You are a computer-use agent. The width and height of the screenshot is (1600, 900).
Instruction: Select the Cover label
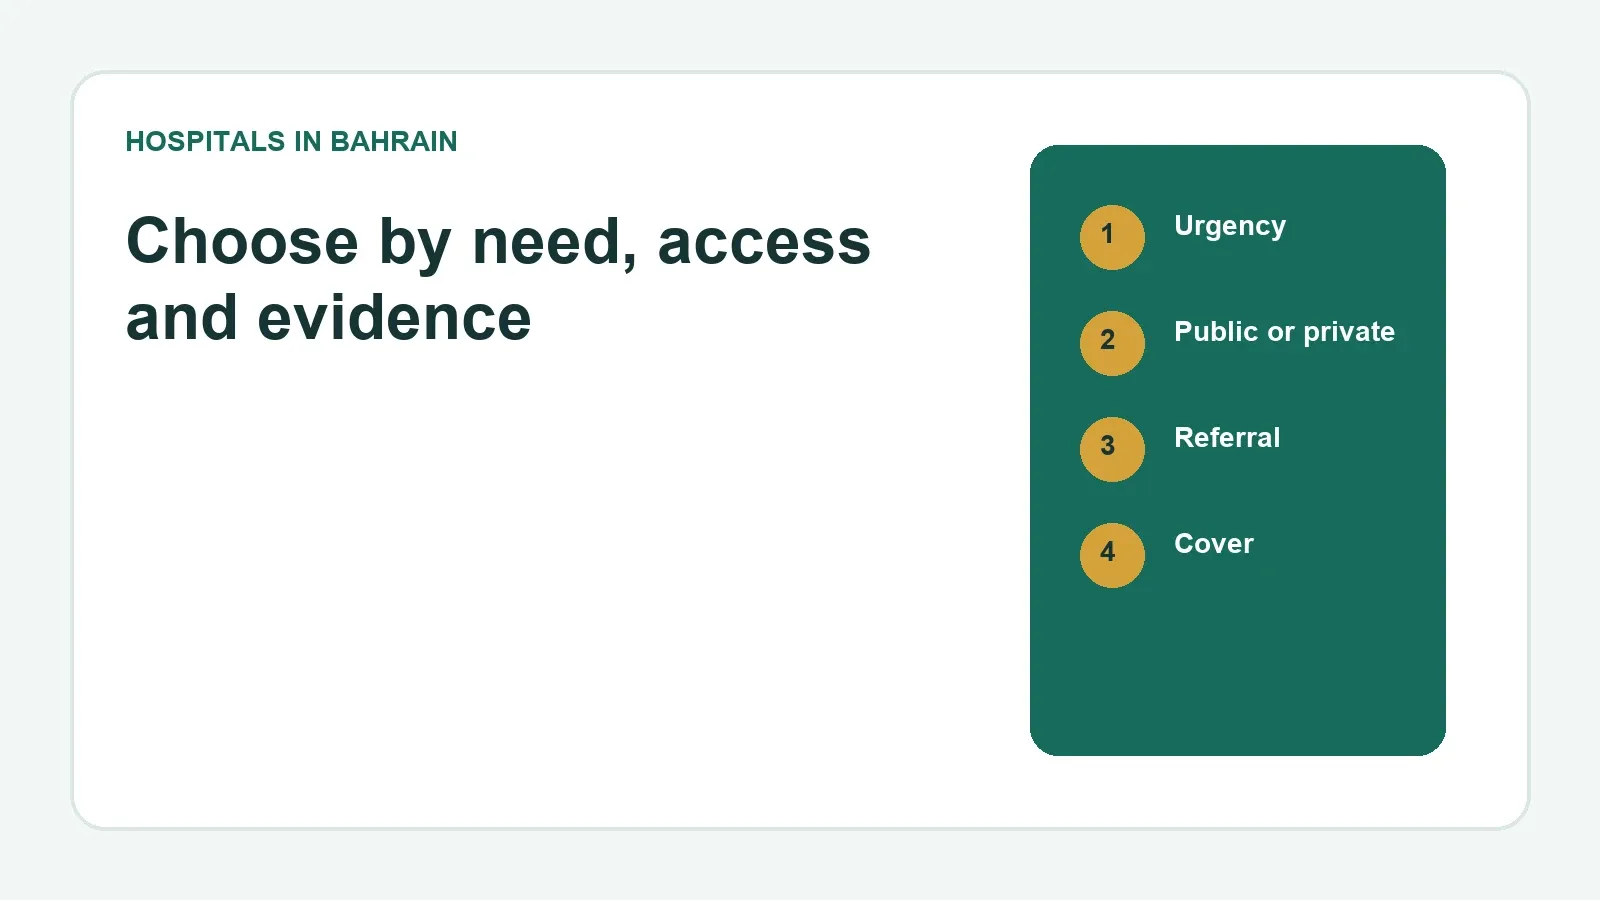pos(1213,544)
